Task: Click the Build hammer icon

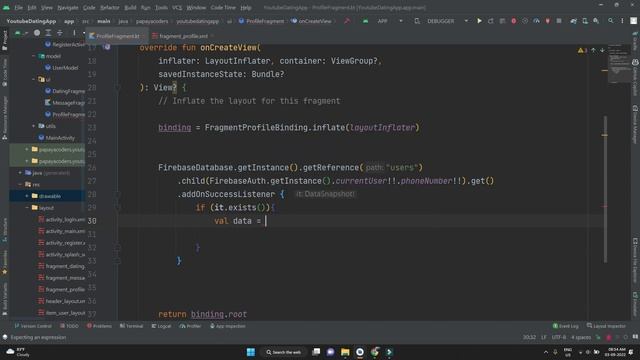Action: (x=347, y=21)
